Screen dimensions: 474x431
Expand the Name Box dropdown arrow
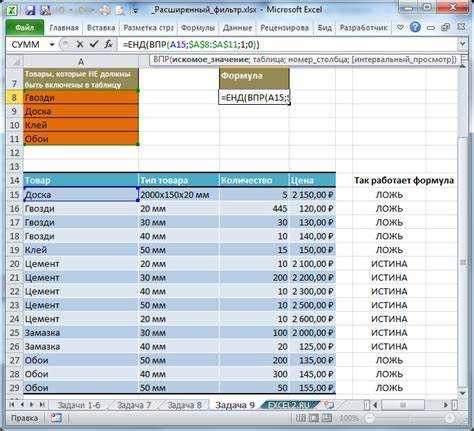52,44
